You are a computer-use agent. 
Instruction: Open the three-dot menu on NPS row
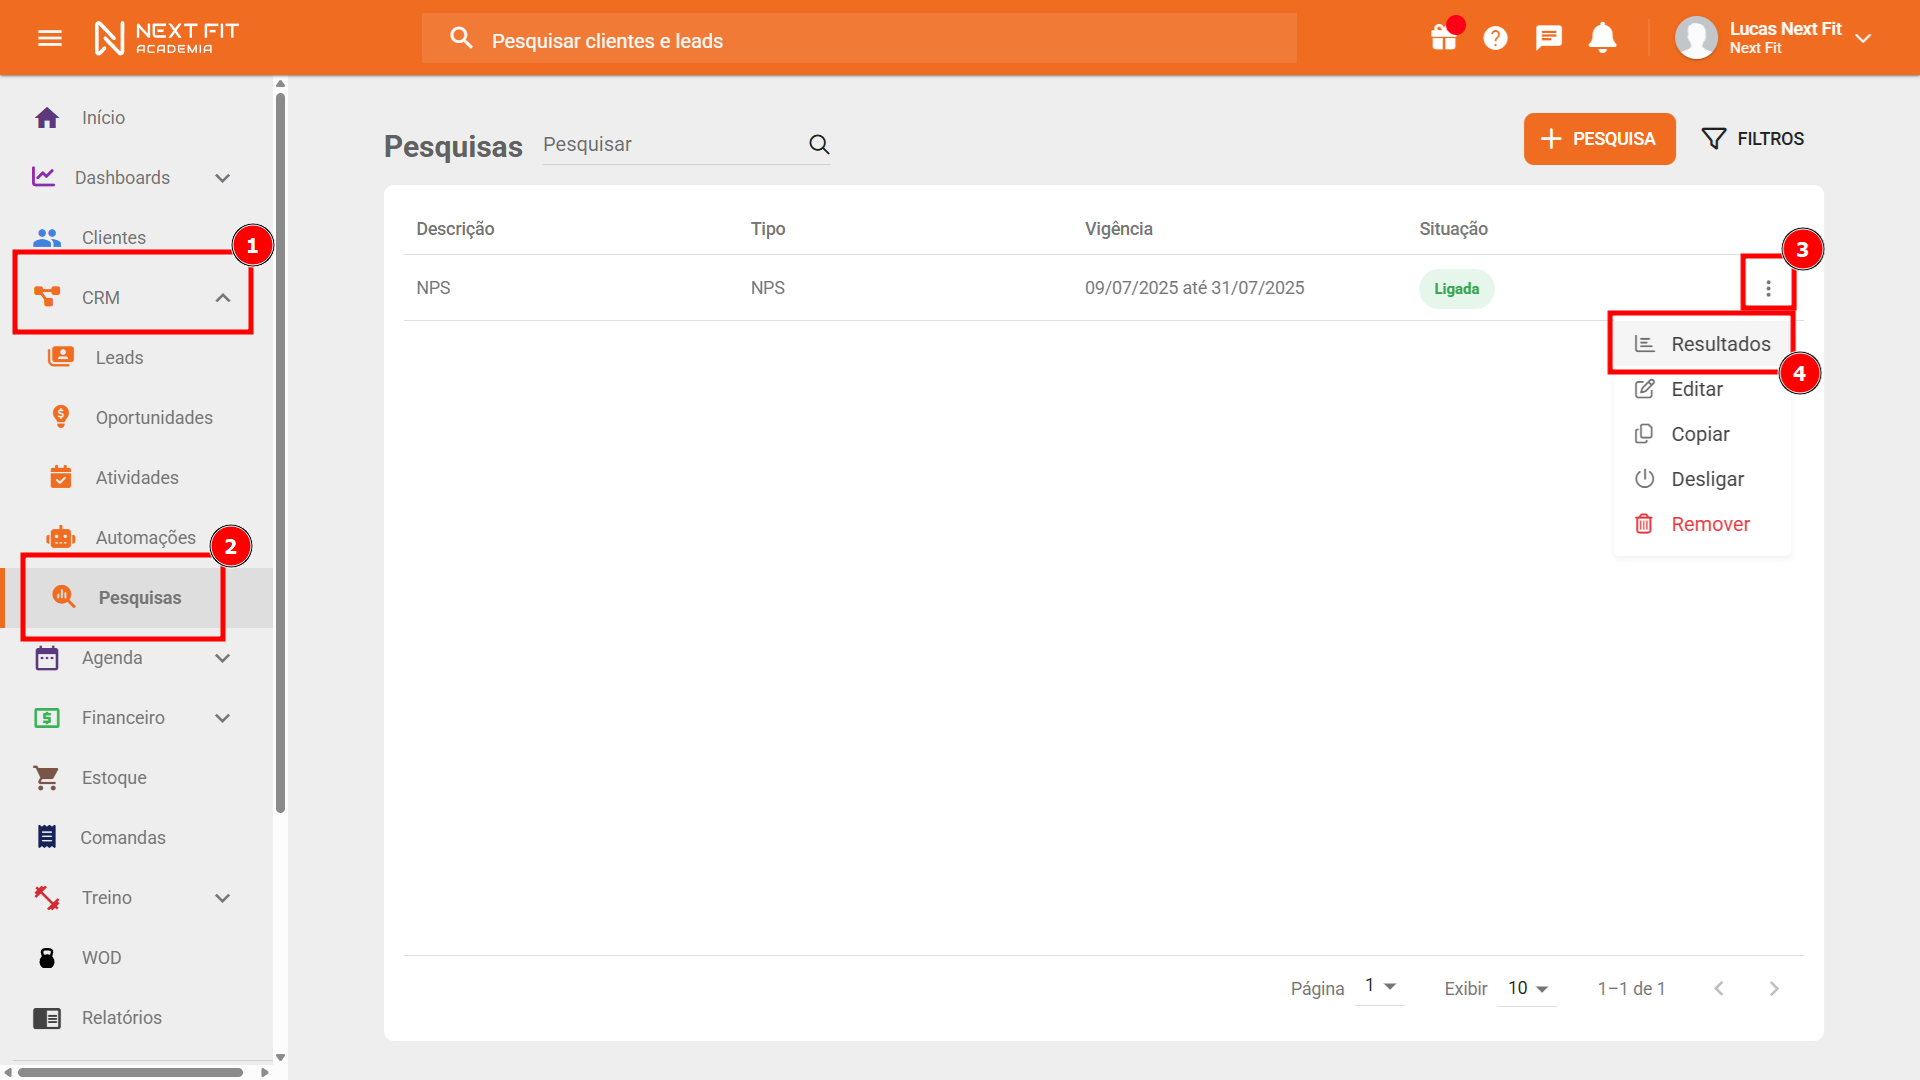(1768, 288)
